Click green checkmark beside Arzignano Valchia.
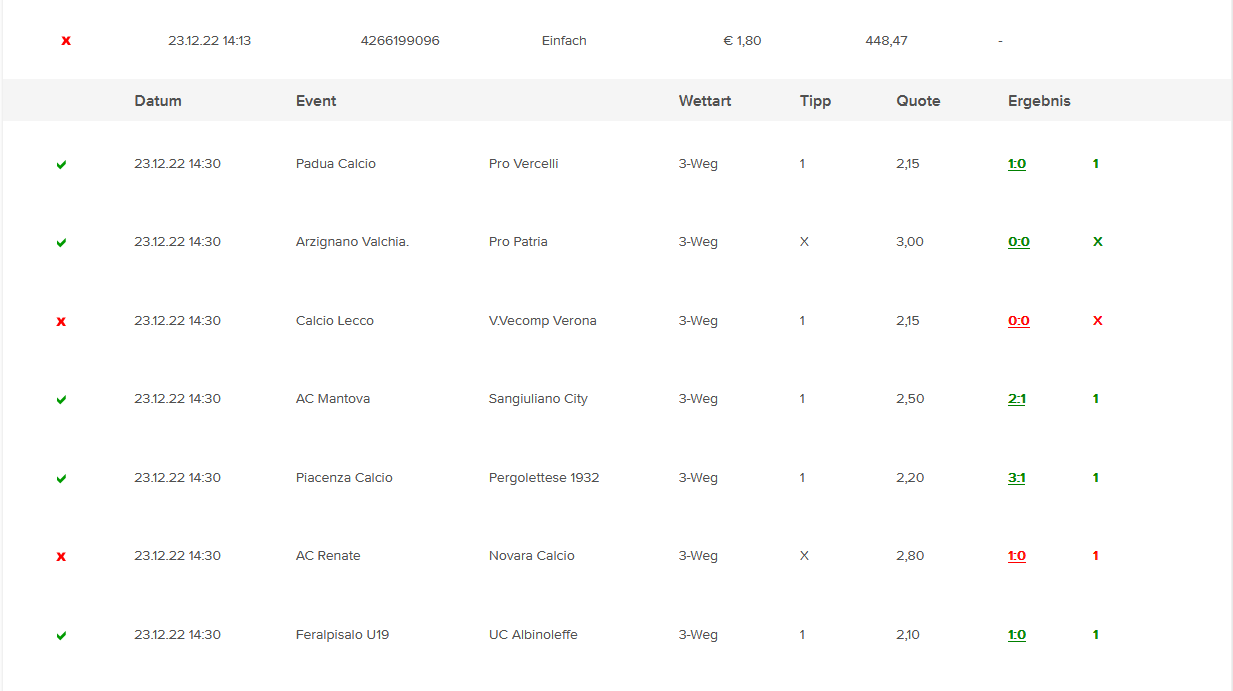1233x691 pixels. (61, 243)
